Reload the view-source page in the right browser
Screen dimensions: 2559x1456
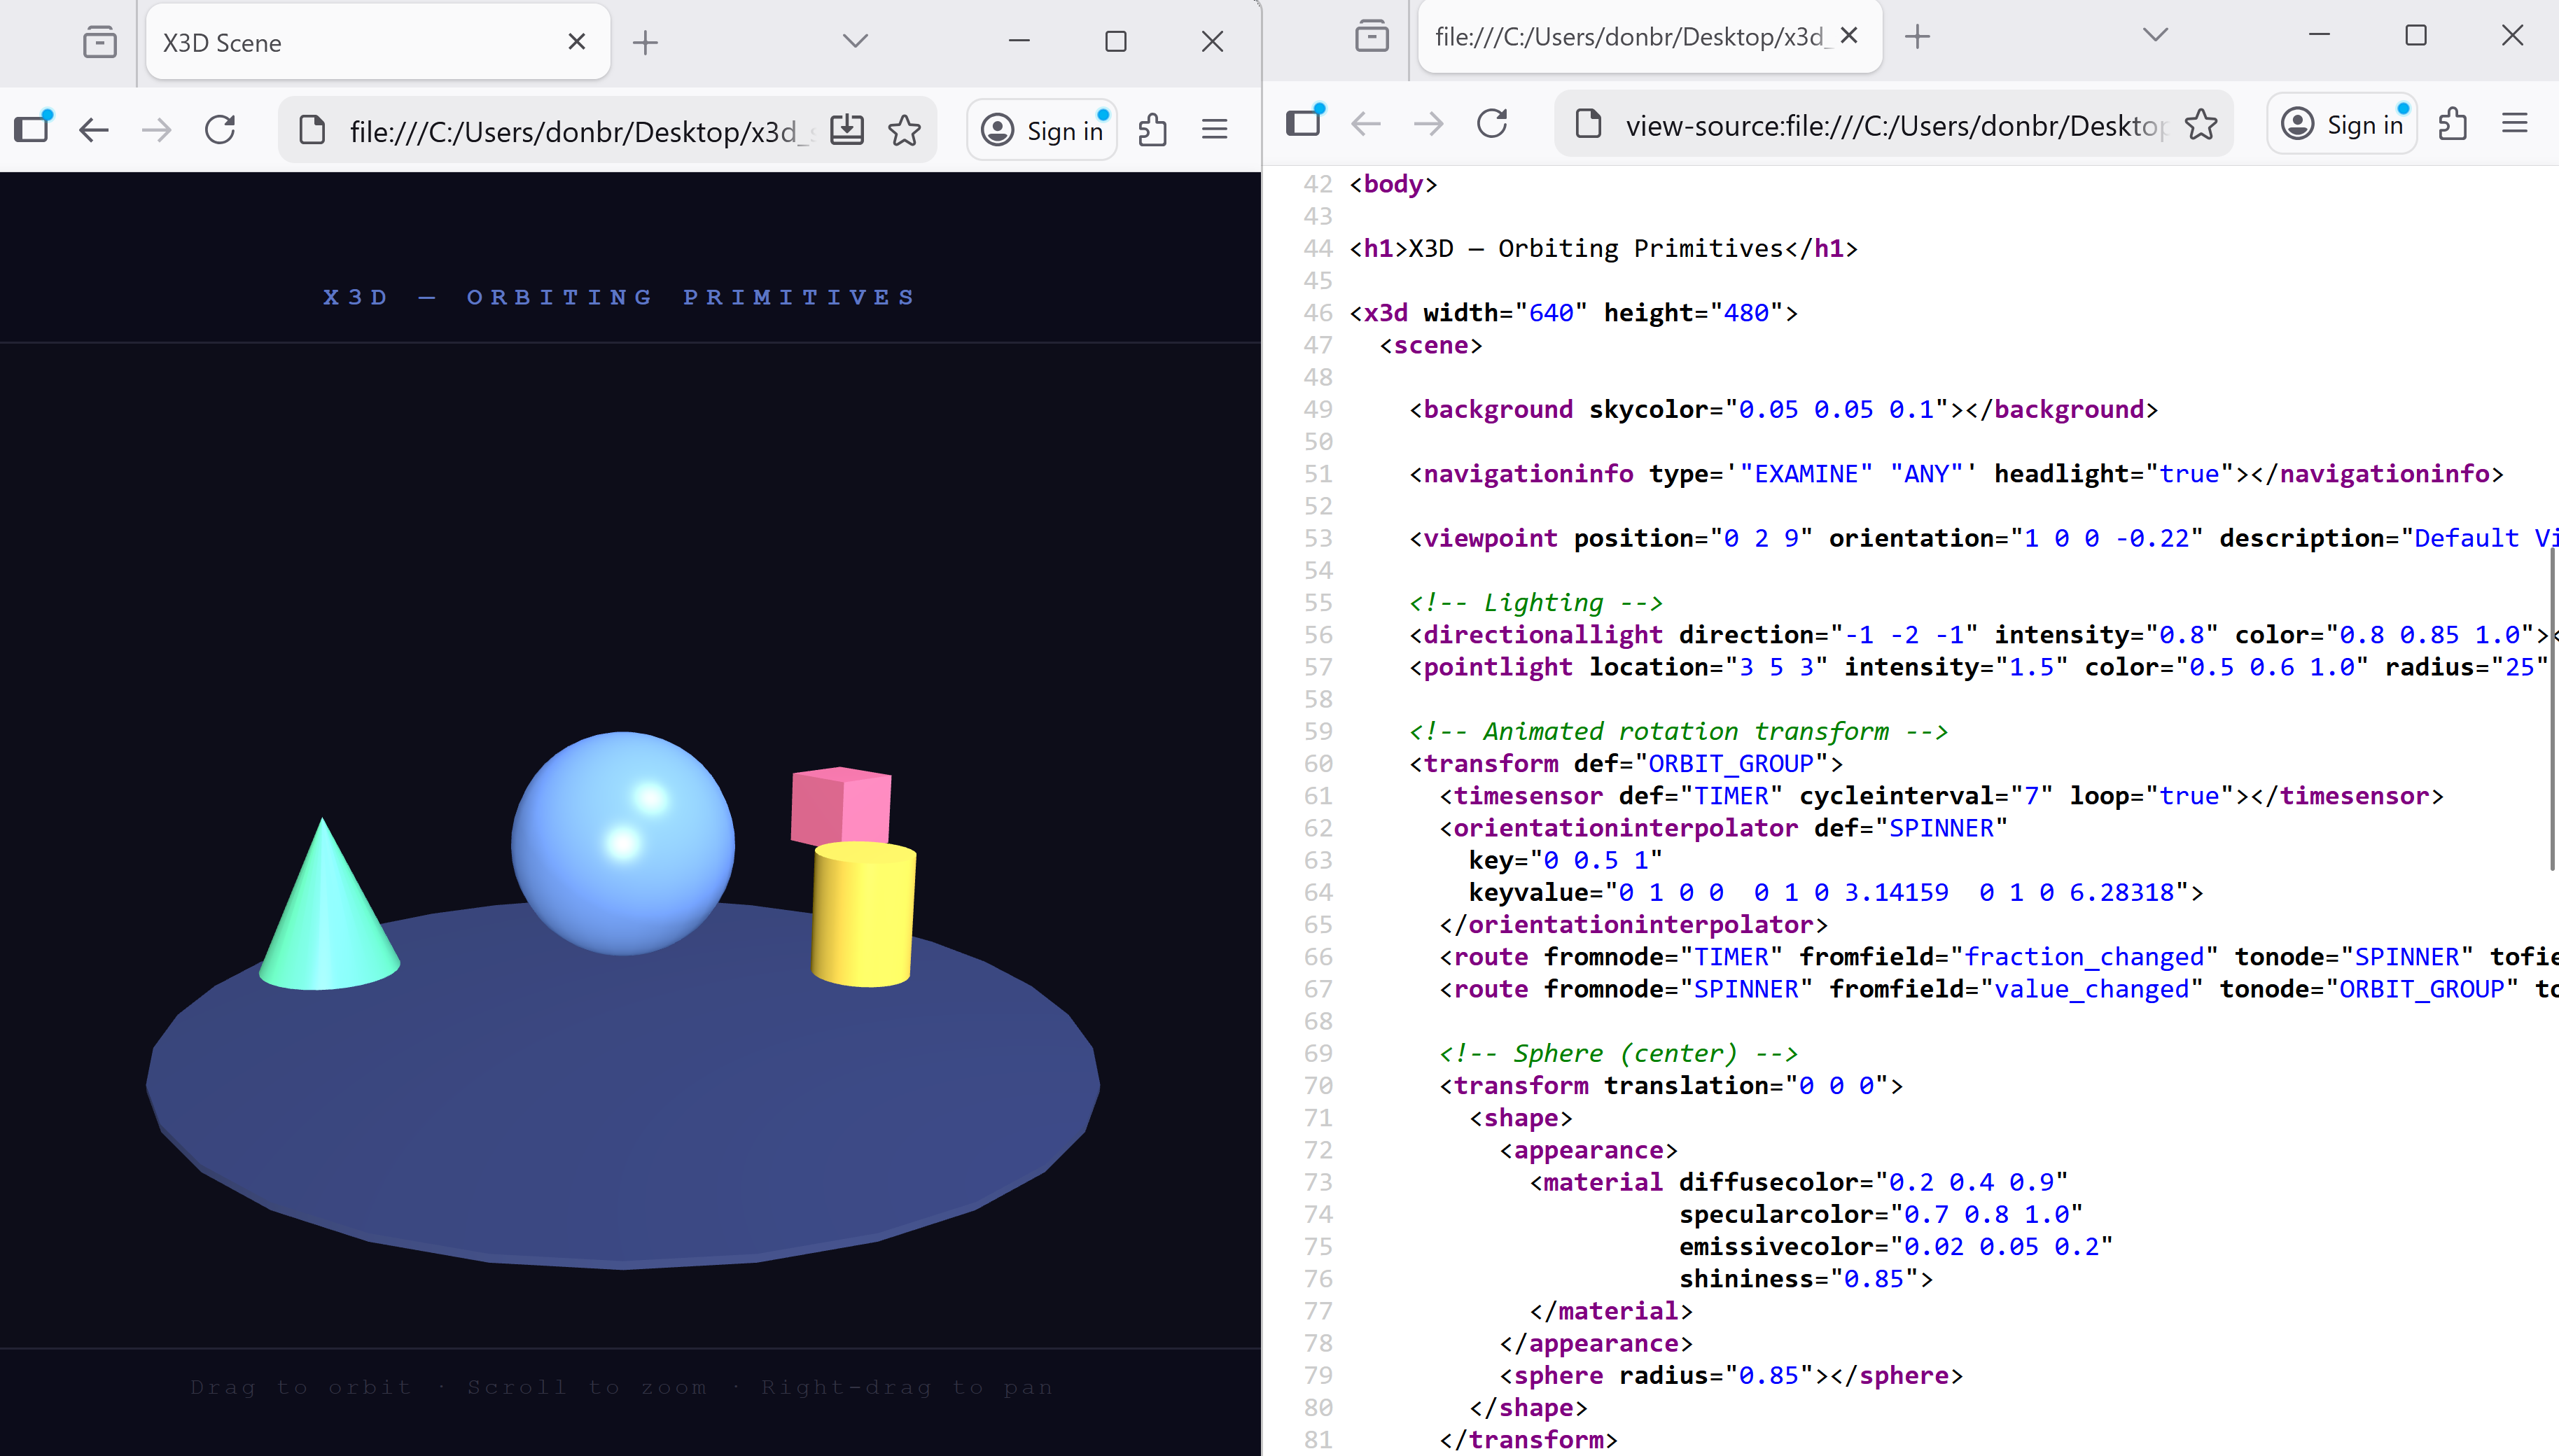[1492, 124]
